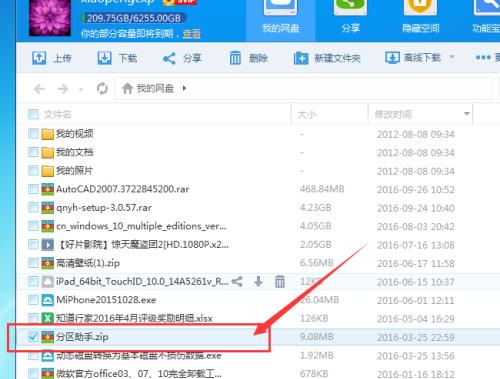Open the 修改时间 sort dropdown arrow

click(467, 114)
